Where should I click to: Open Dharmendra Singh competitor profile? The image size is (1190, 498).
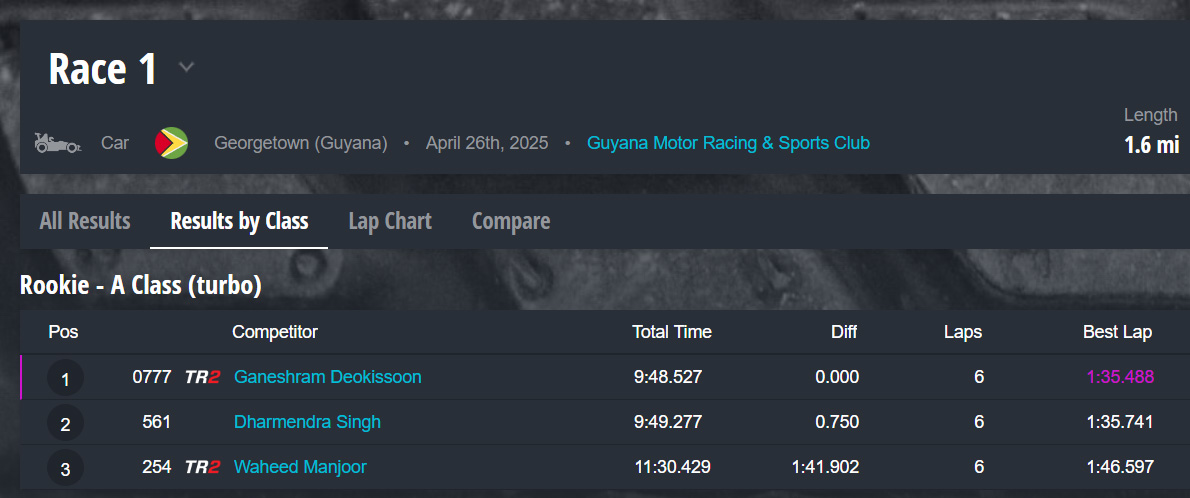[307, 422]
